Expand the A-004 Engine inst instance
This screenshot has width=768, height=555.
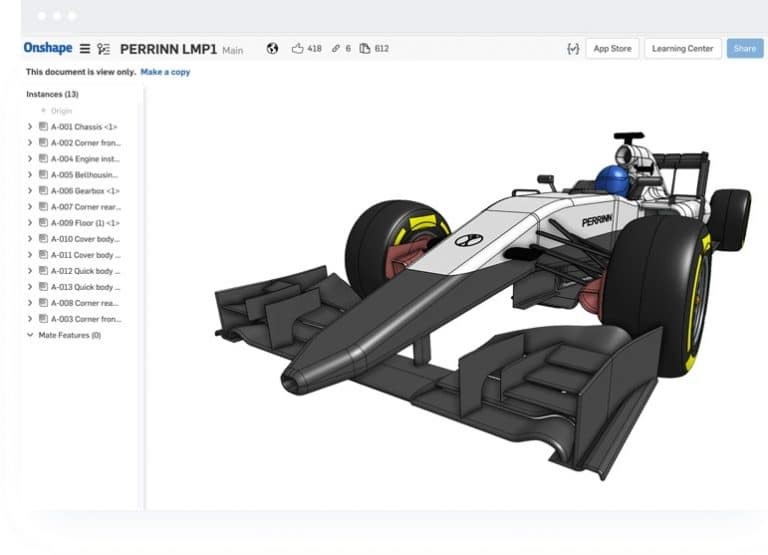(30, 159)
